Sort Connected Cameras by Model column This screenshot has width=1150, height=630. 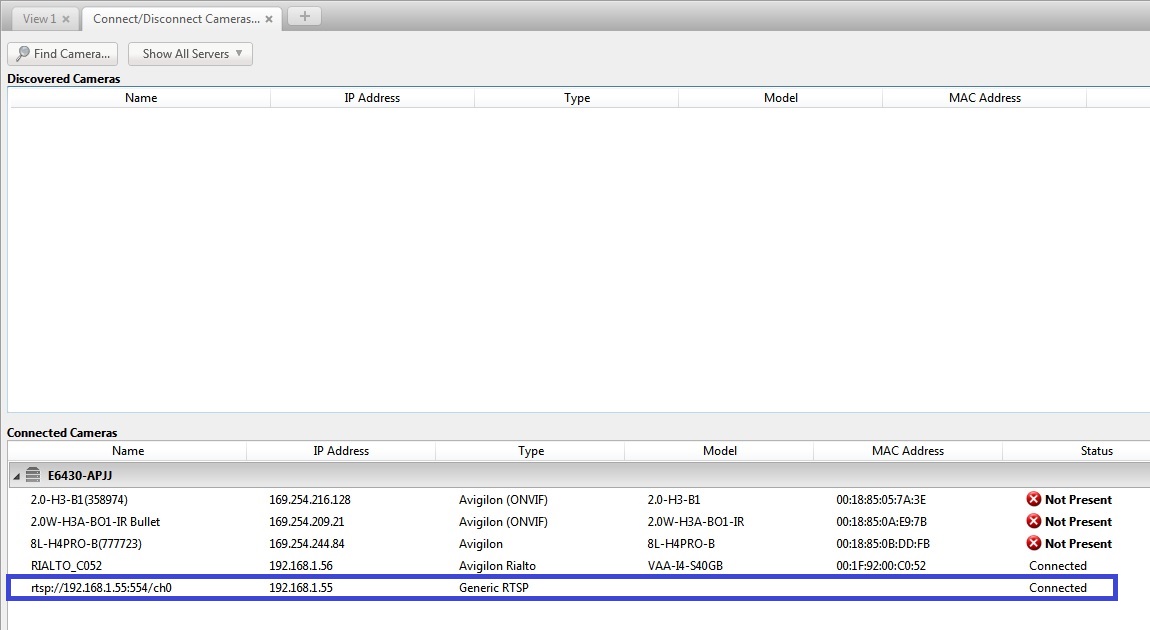719,451
